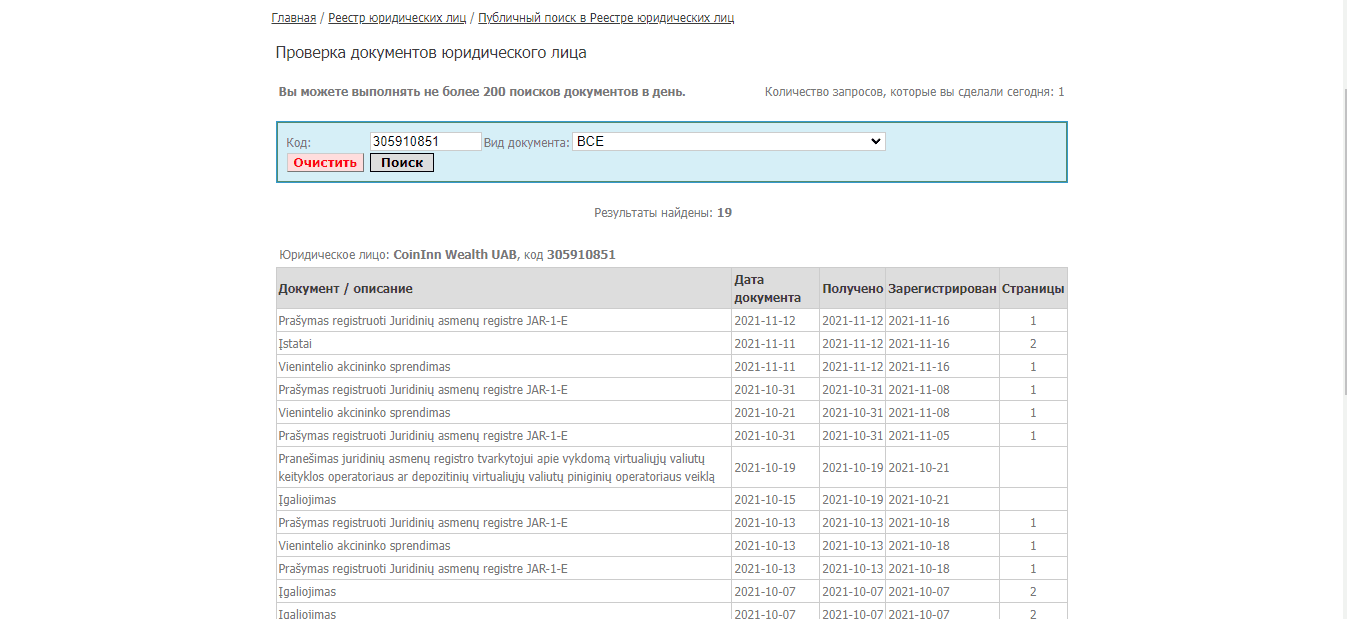Open the Главная breadcrumb link
The height and width of the screenshot is (619, 1347).
click(293, 18)
